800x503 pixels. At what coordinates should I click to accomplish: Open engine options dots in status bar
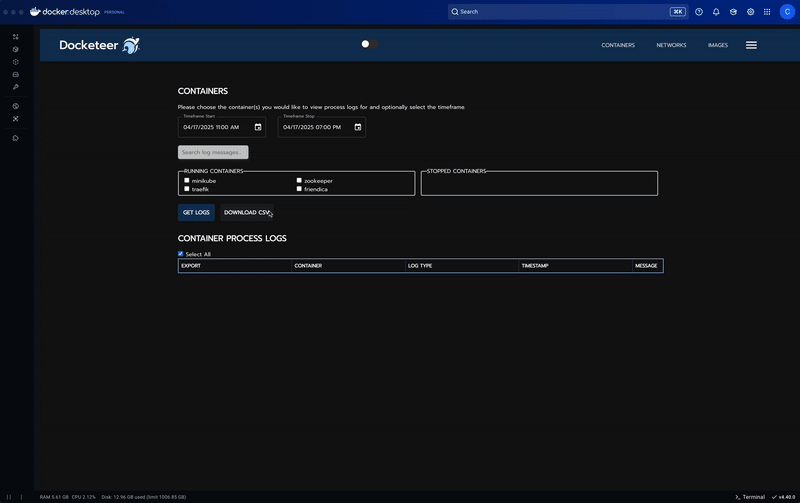[x=21, y=497]
